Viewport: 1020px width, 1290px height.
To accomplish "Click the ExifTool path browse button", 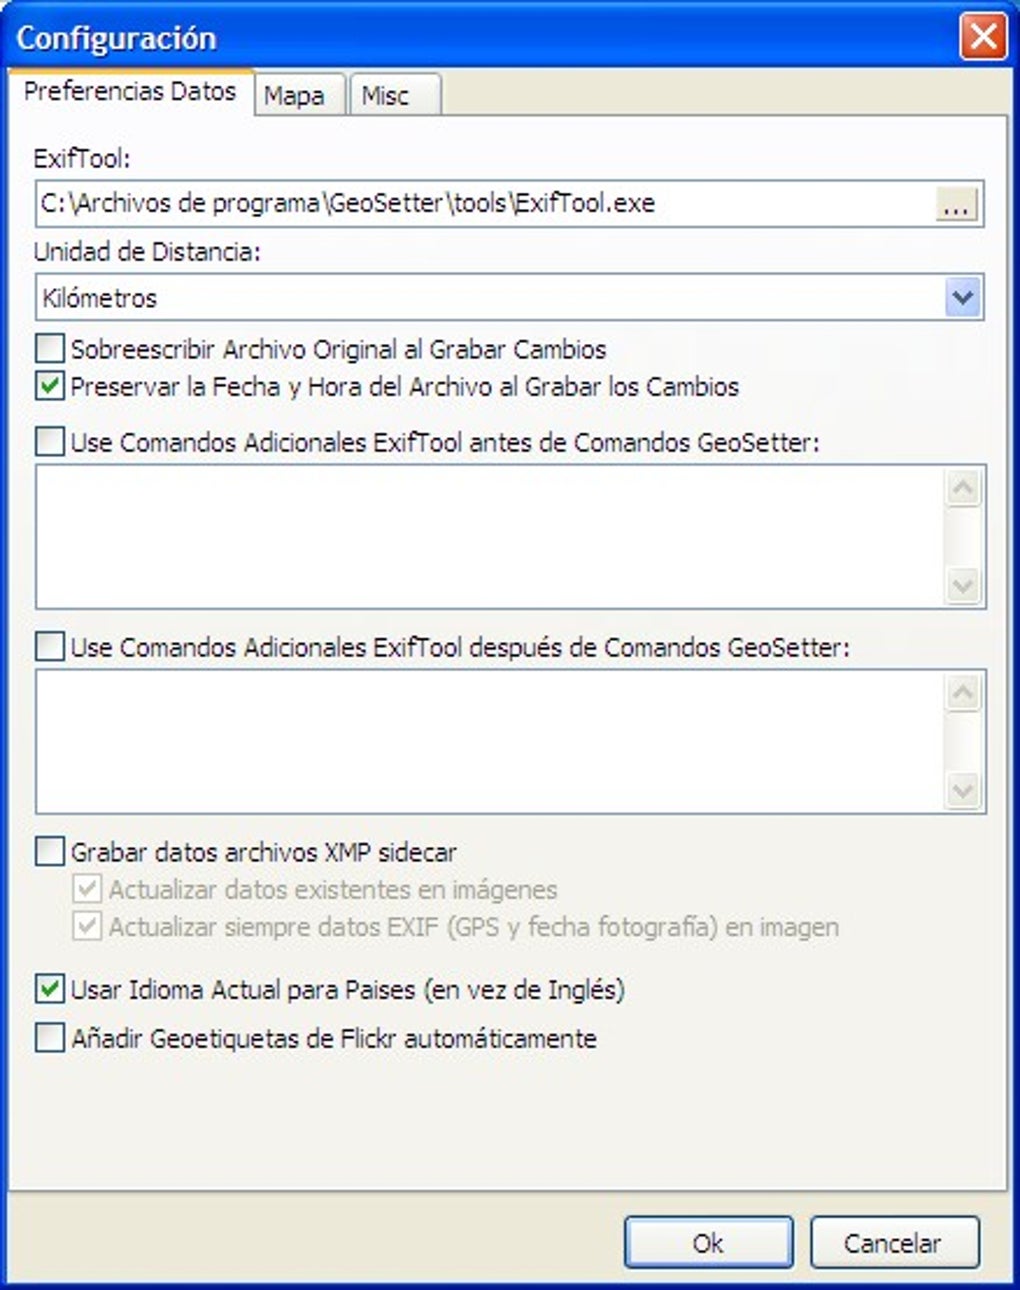I will (x=956, y=205).
